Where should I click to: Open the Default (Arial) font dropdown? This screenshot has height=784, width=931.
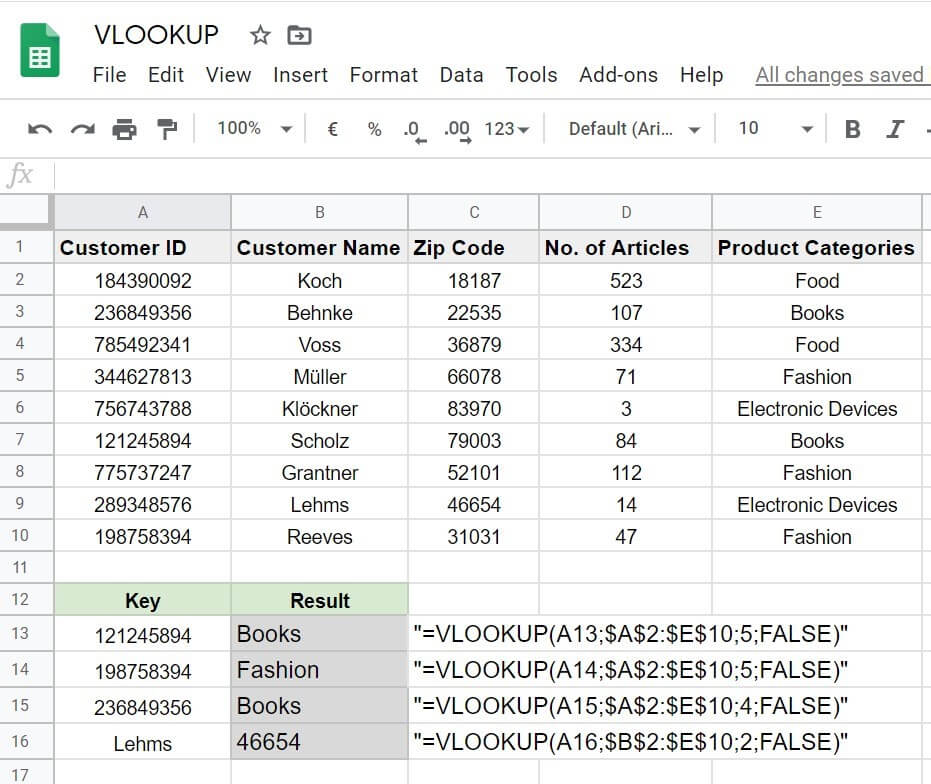pos(634,129)
